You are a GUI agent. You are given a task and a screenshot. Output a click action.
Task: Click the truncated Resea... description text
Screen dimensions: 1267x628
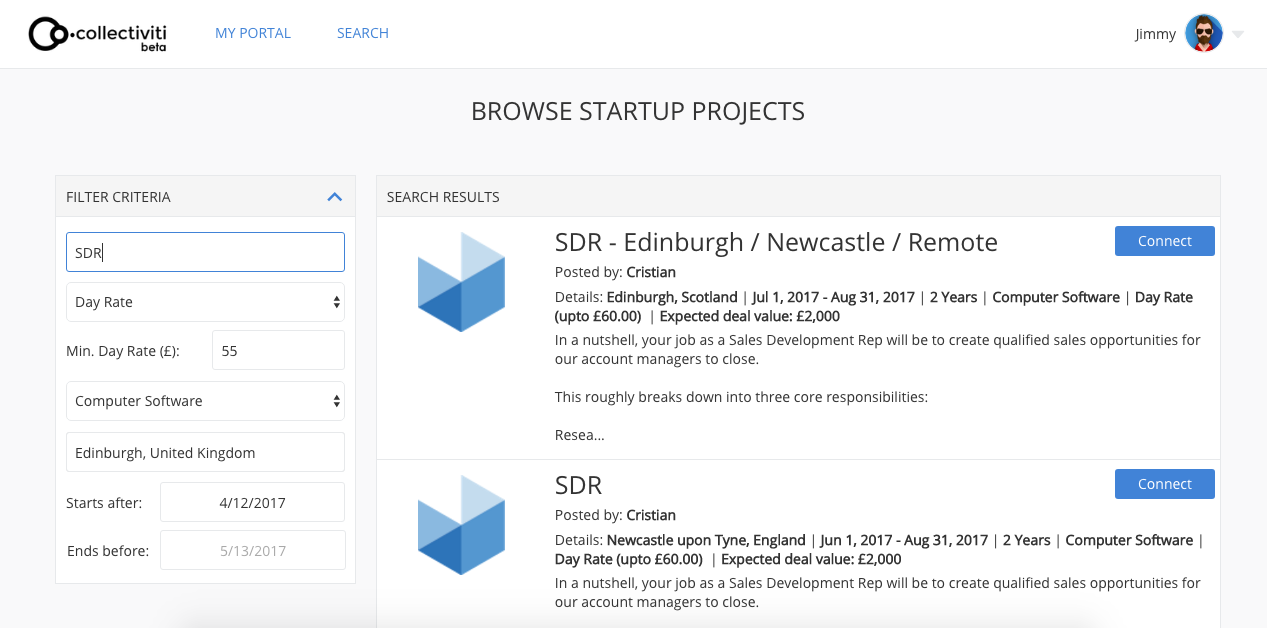coord(580,435)
